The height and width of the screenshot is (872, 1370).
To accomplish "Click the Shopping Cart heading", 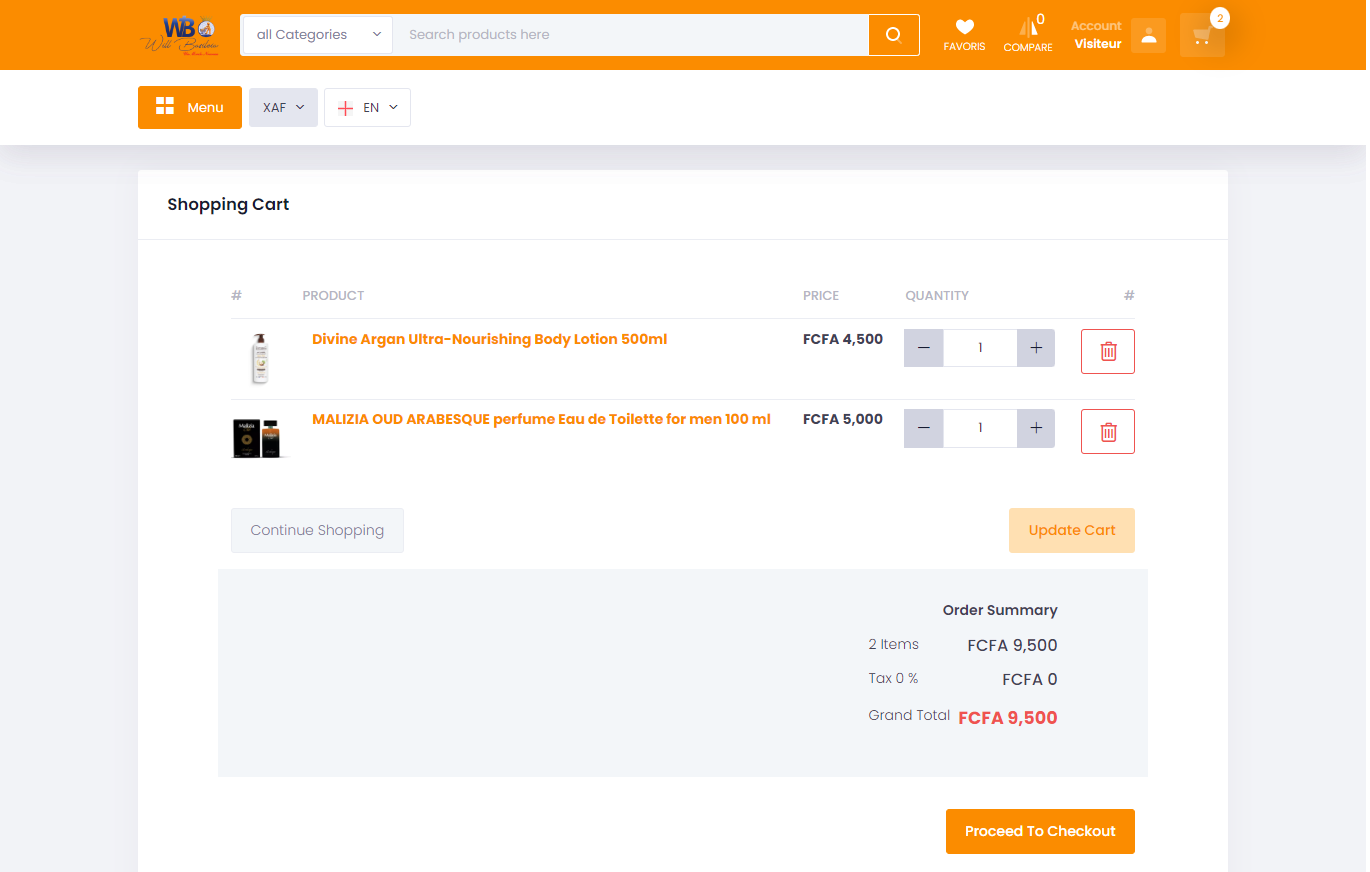I will coord(228,204).
